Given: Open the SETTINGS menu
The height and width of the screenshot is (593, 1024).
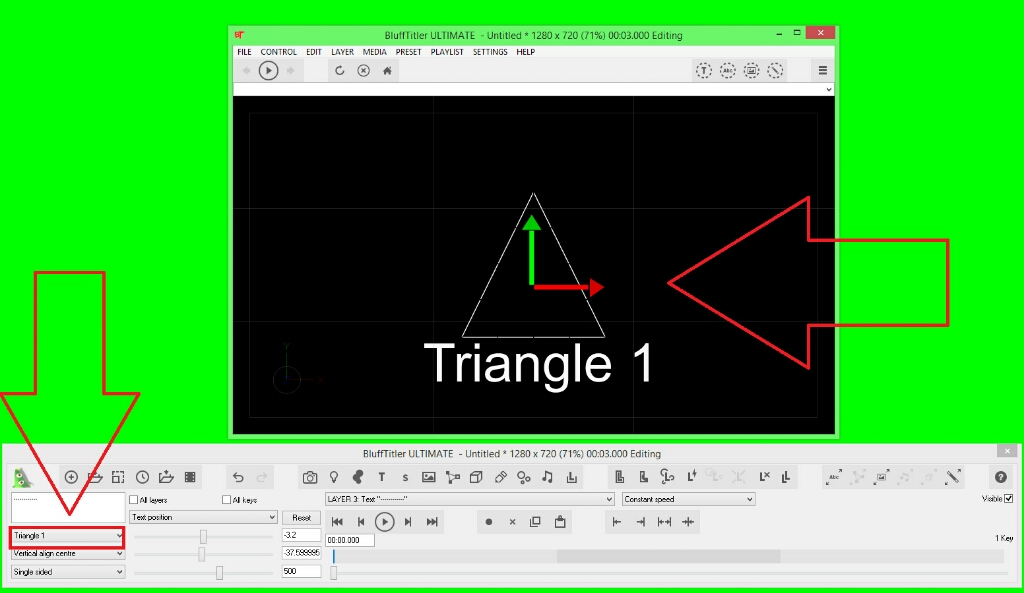Looking at the screenshot, I should (x=490, y=52).
